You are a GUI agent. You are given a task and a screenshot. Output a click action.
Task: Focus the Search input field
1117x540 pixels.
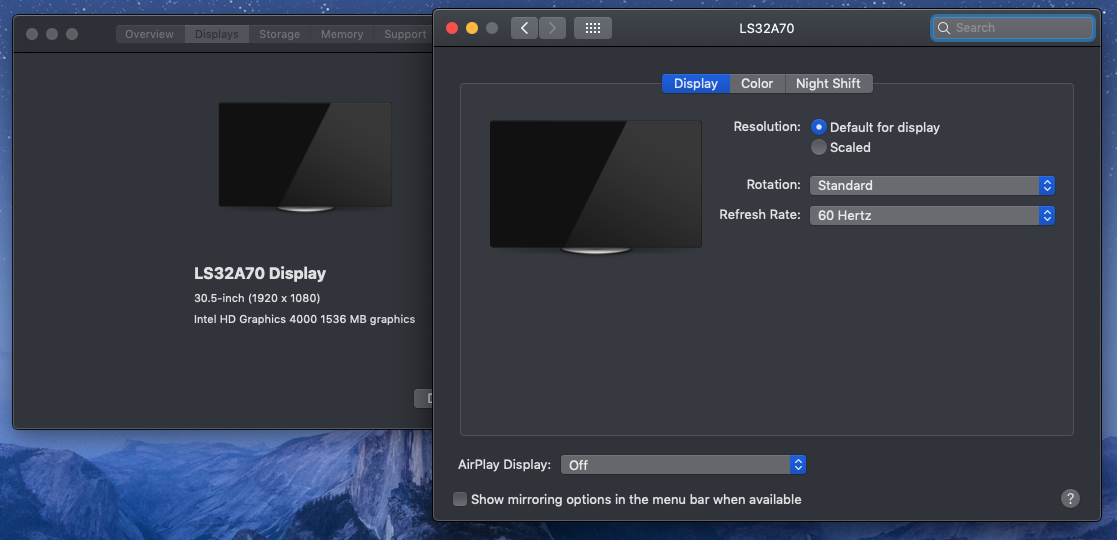(x=1012, y=28)
